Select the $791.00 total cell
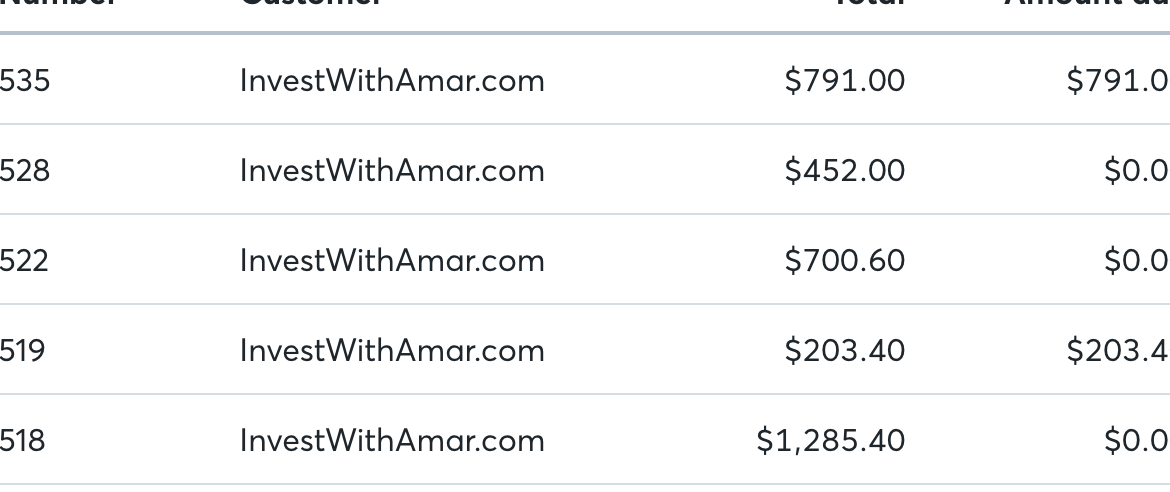The height and width of the screenshot is (492, 1170). [845, 80]
